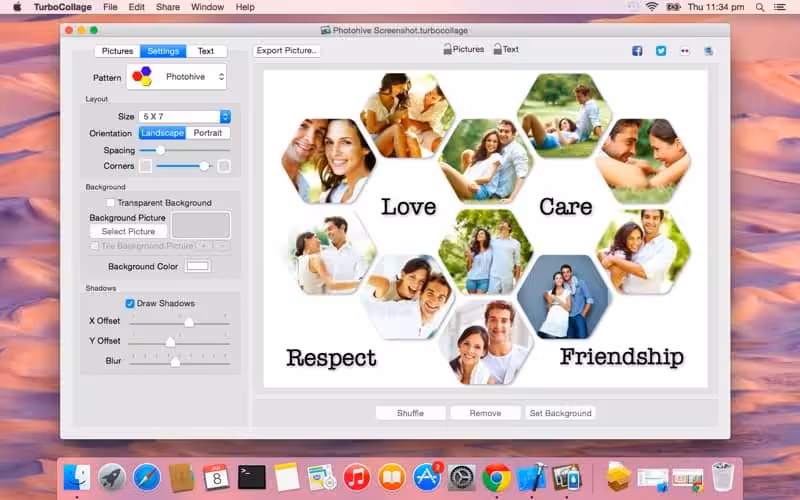Launch iTunes from the dock
The image size is (800, 500).
click(357, 478)
